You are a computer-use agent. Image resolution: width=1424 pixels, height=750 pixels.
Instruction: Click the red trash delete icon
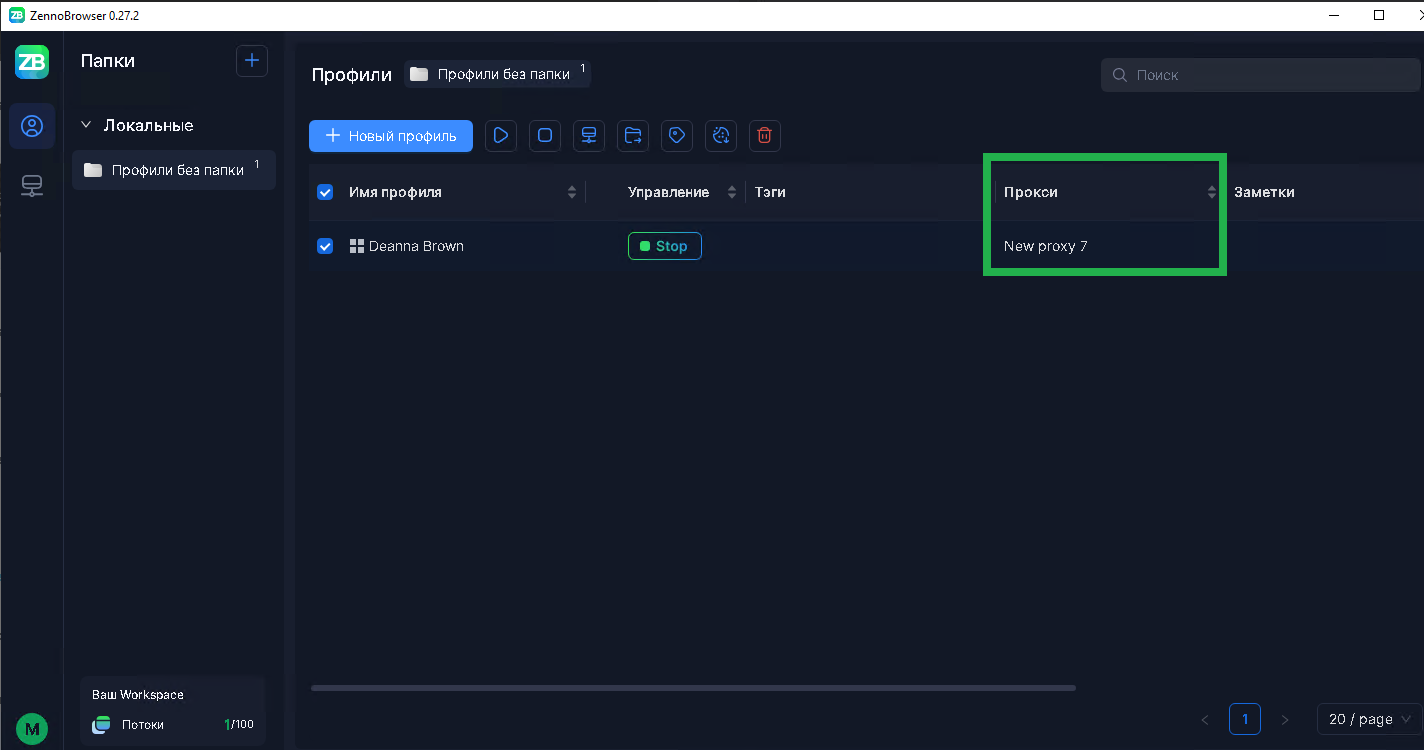tap(765, 136)
